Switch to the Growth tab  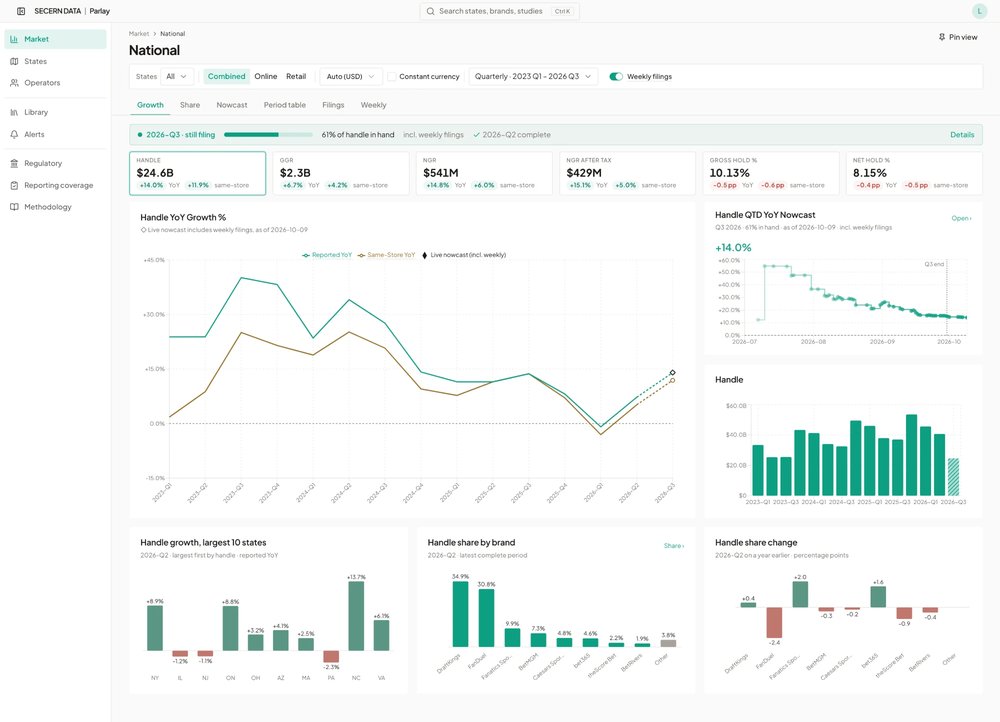tap(151, 105)
